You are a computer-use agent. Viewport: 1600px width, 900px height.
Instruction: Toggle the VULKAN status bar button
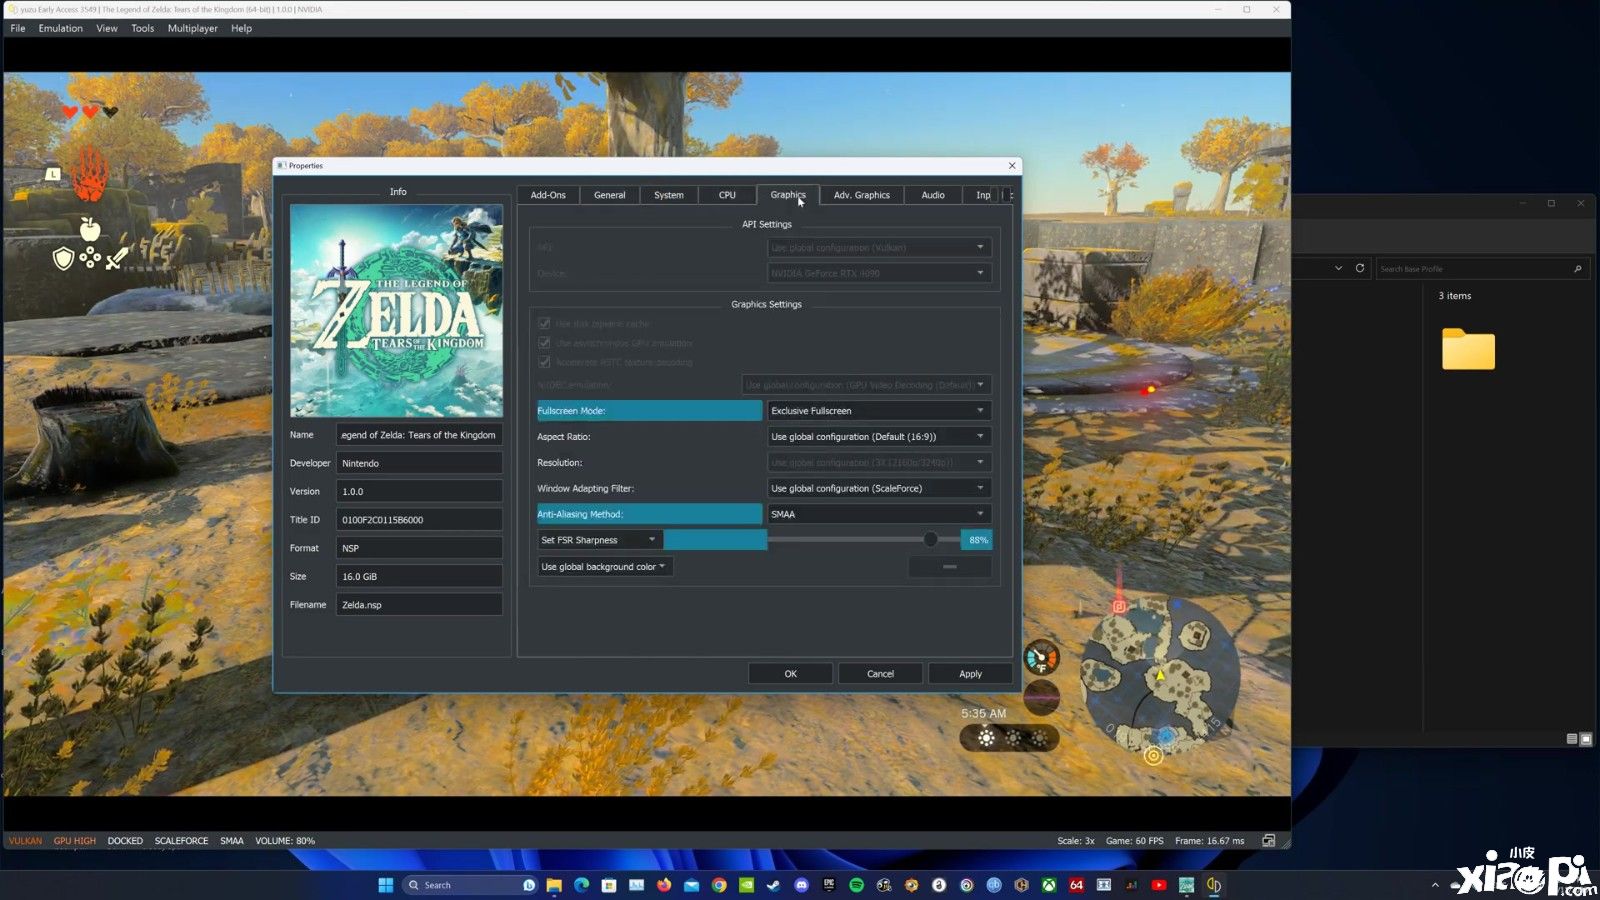coord(26,841)
